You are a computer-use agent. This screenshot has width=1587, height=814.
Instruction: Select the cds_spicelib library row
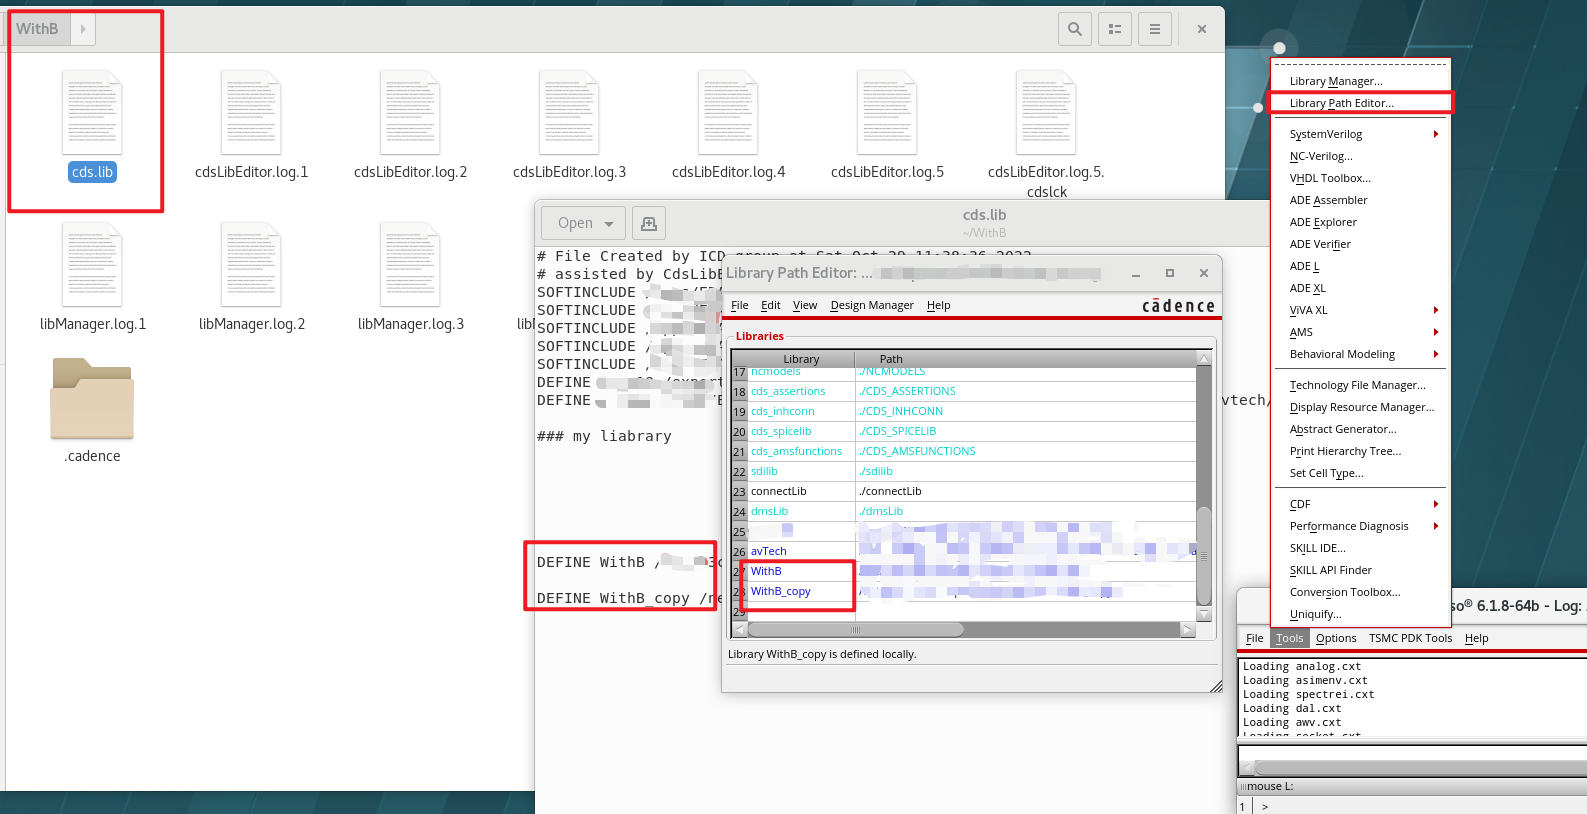coord(964,431)
